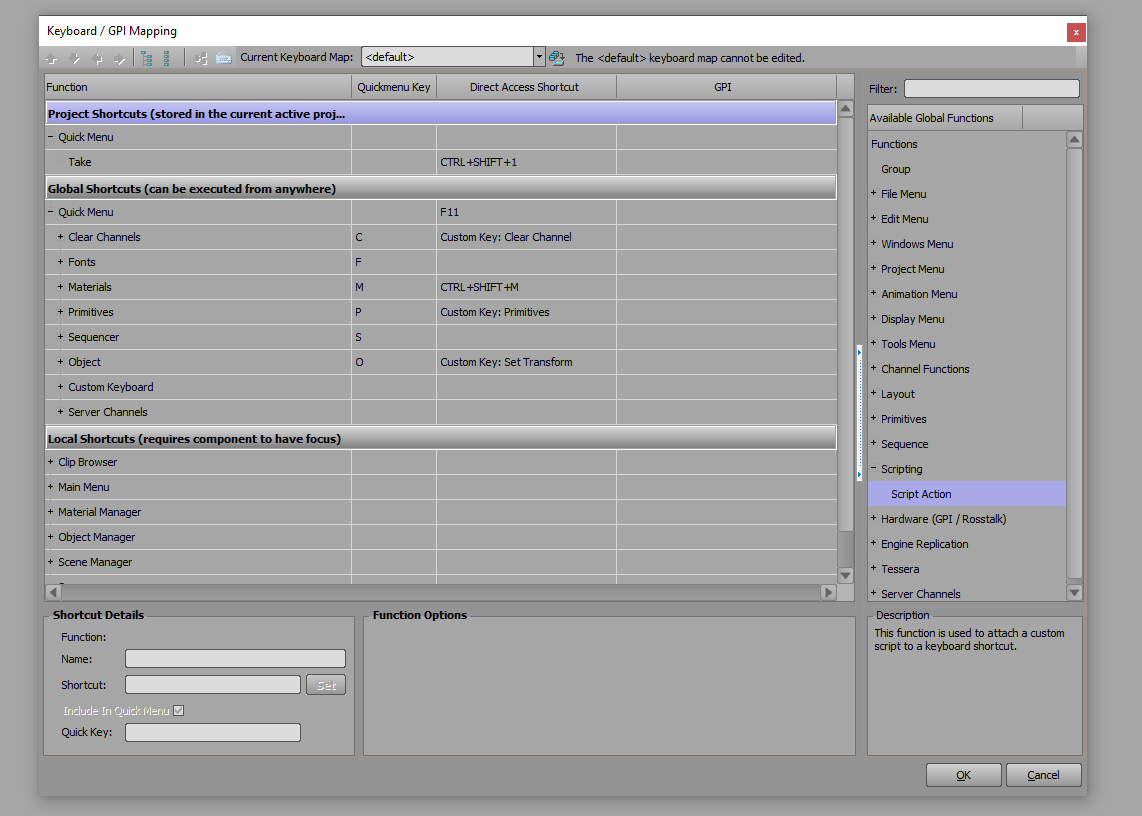Toggle the Include In Quick Menu checkbox
This screenshot has width=1142, height=816.
pyautogui.click(x=178, y=710)
